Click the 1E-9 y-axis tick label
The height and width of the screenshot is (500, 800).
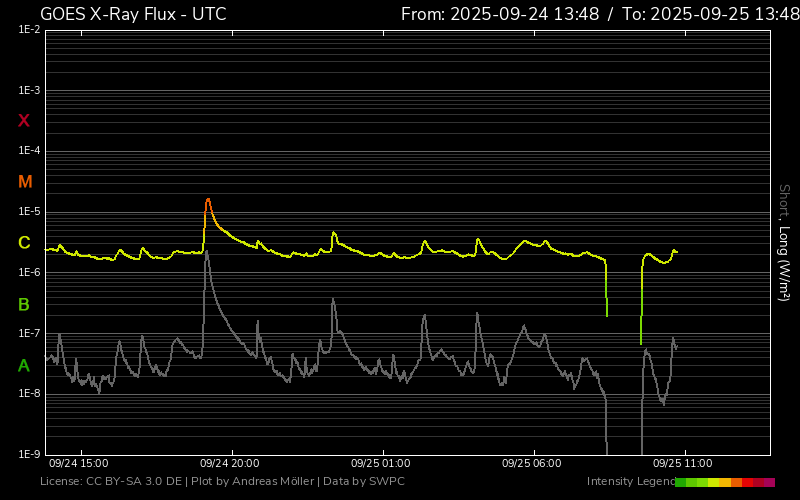point(28,454)
